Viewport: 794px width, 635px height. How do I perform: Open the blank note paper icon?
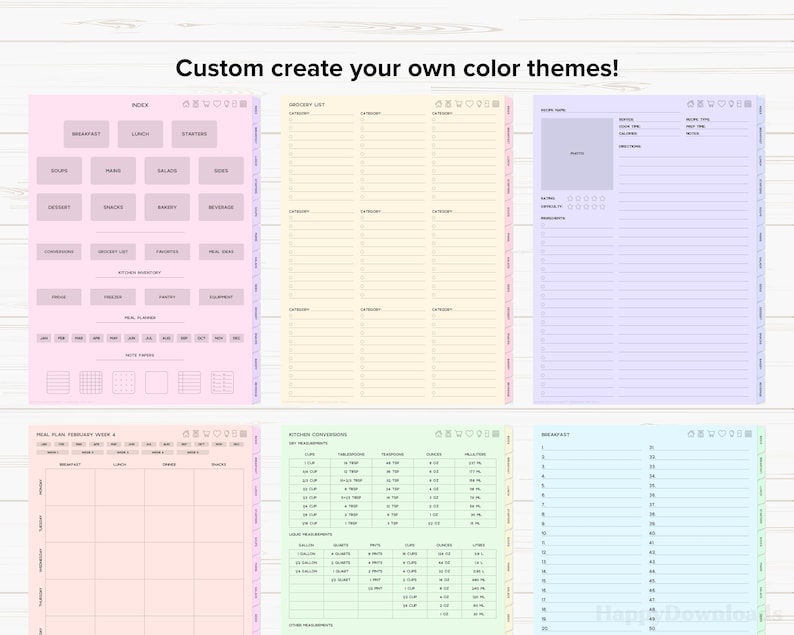coord(156,382)
